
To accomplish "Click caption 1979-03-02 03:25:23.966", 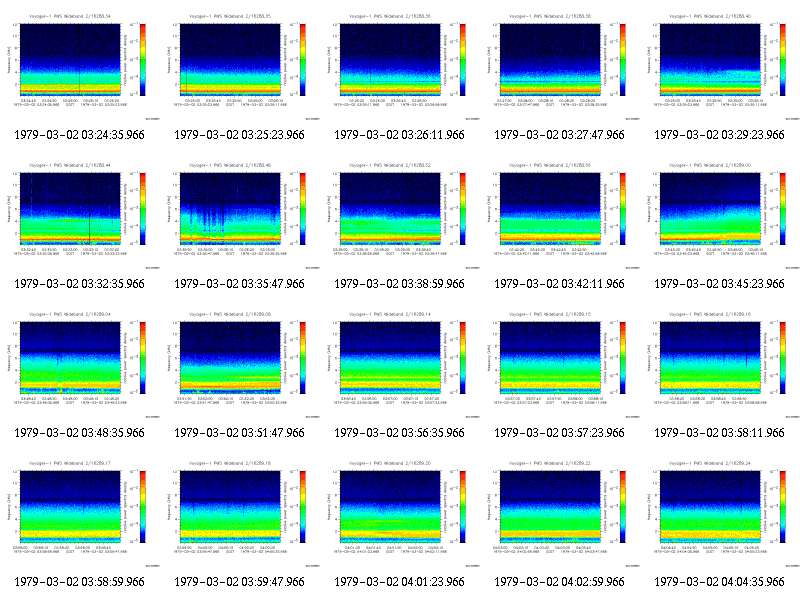I will click(239, 135).
